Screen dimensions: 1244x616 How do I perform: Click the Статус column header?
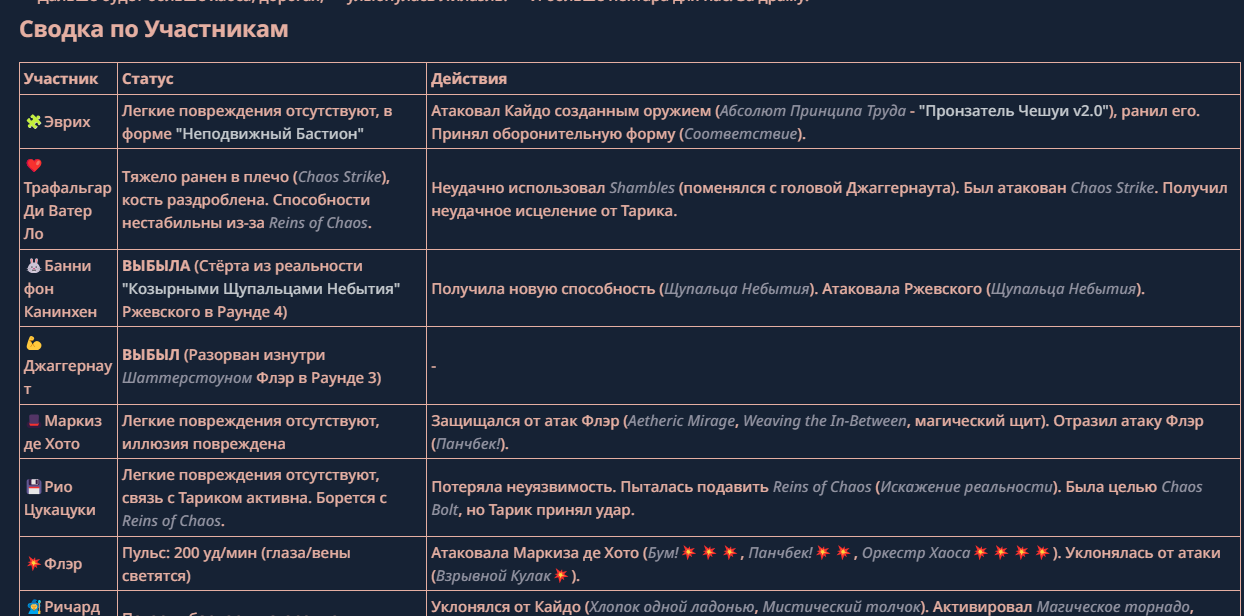[148, 78]
